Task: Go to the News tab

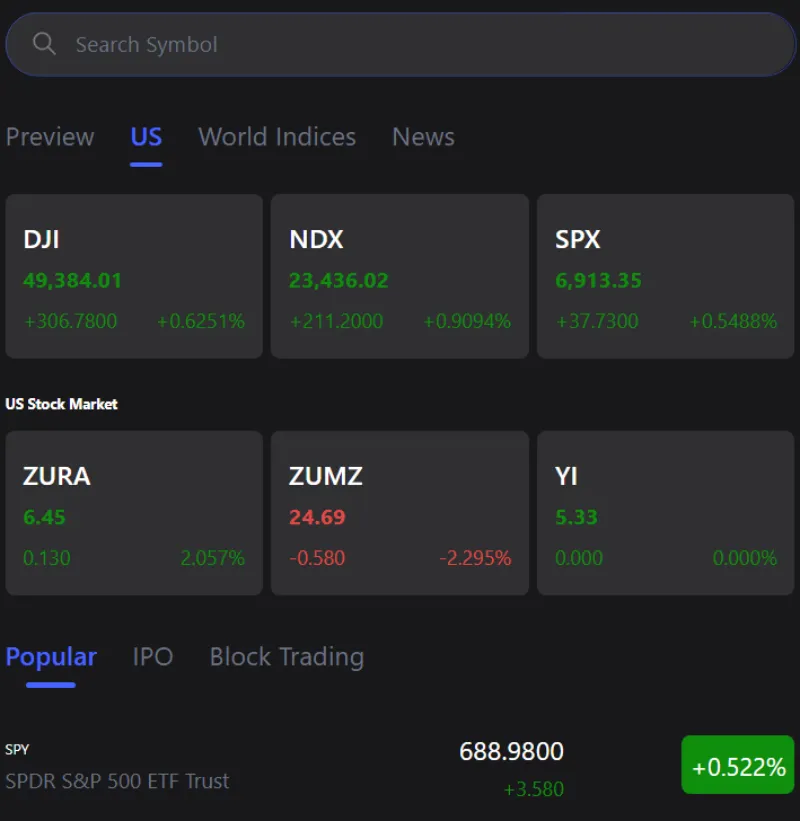Action: (423, 137)
